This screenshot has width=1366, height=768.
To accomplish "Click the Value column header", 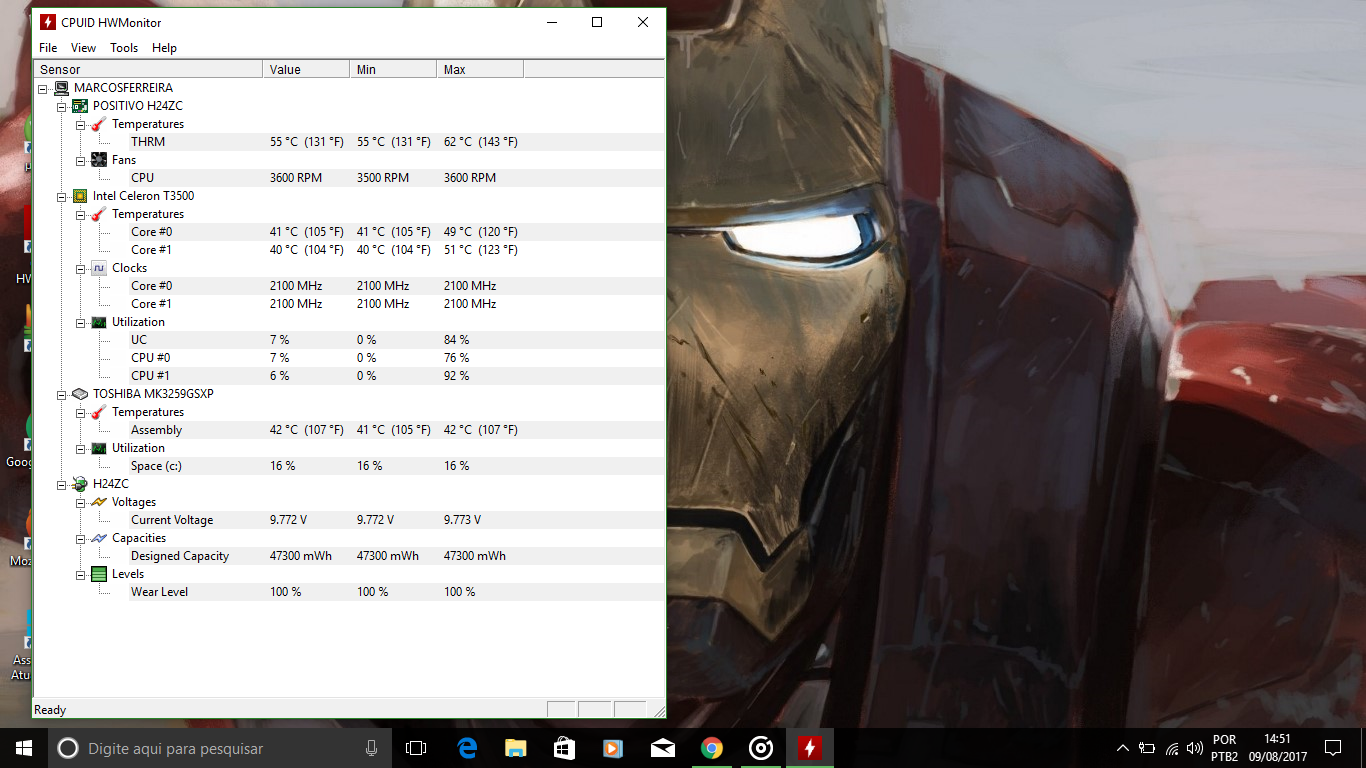I will click(307, 69).
